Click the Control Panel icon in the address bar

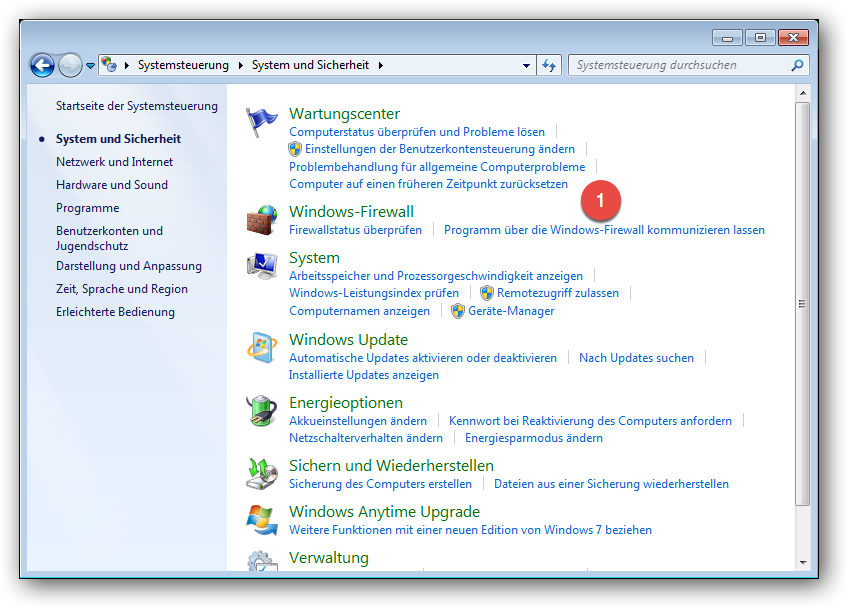click(109, 64)
